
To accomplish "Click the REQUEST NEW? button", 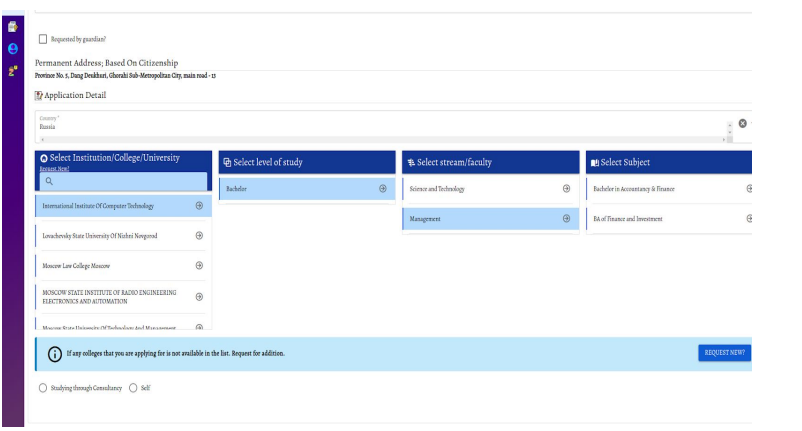I will click(724, 353).
